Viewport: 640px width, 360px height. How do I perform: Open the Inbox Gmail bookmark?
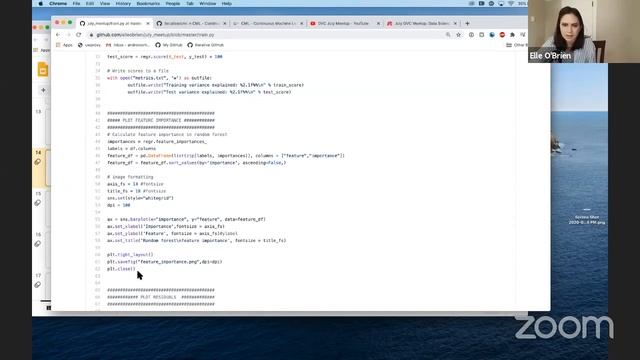pyautogui.click(x=128, y=45)
